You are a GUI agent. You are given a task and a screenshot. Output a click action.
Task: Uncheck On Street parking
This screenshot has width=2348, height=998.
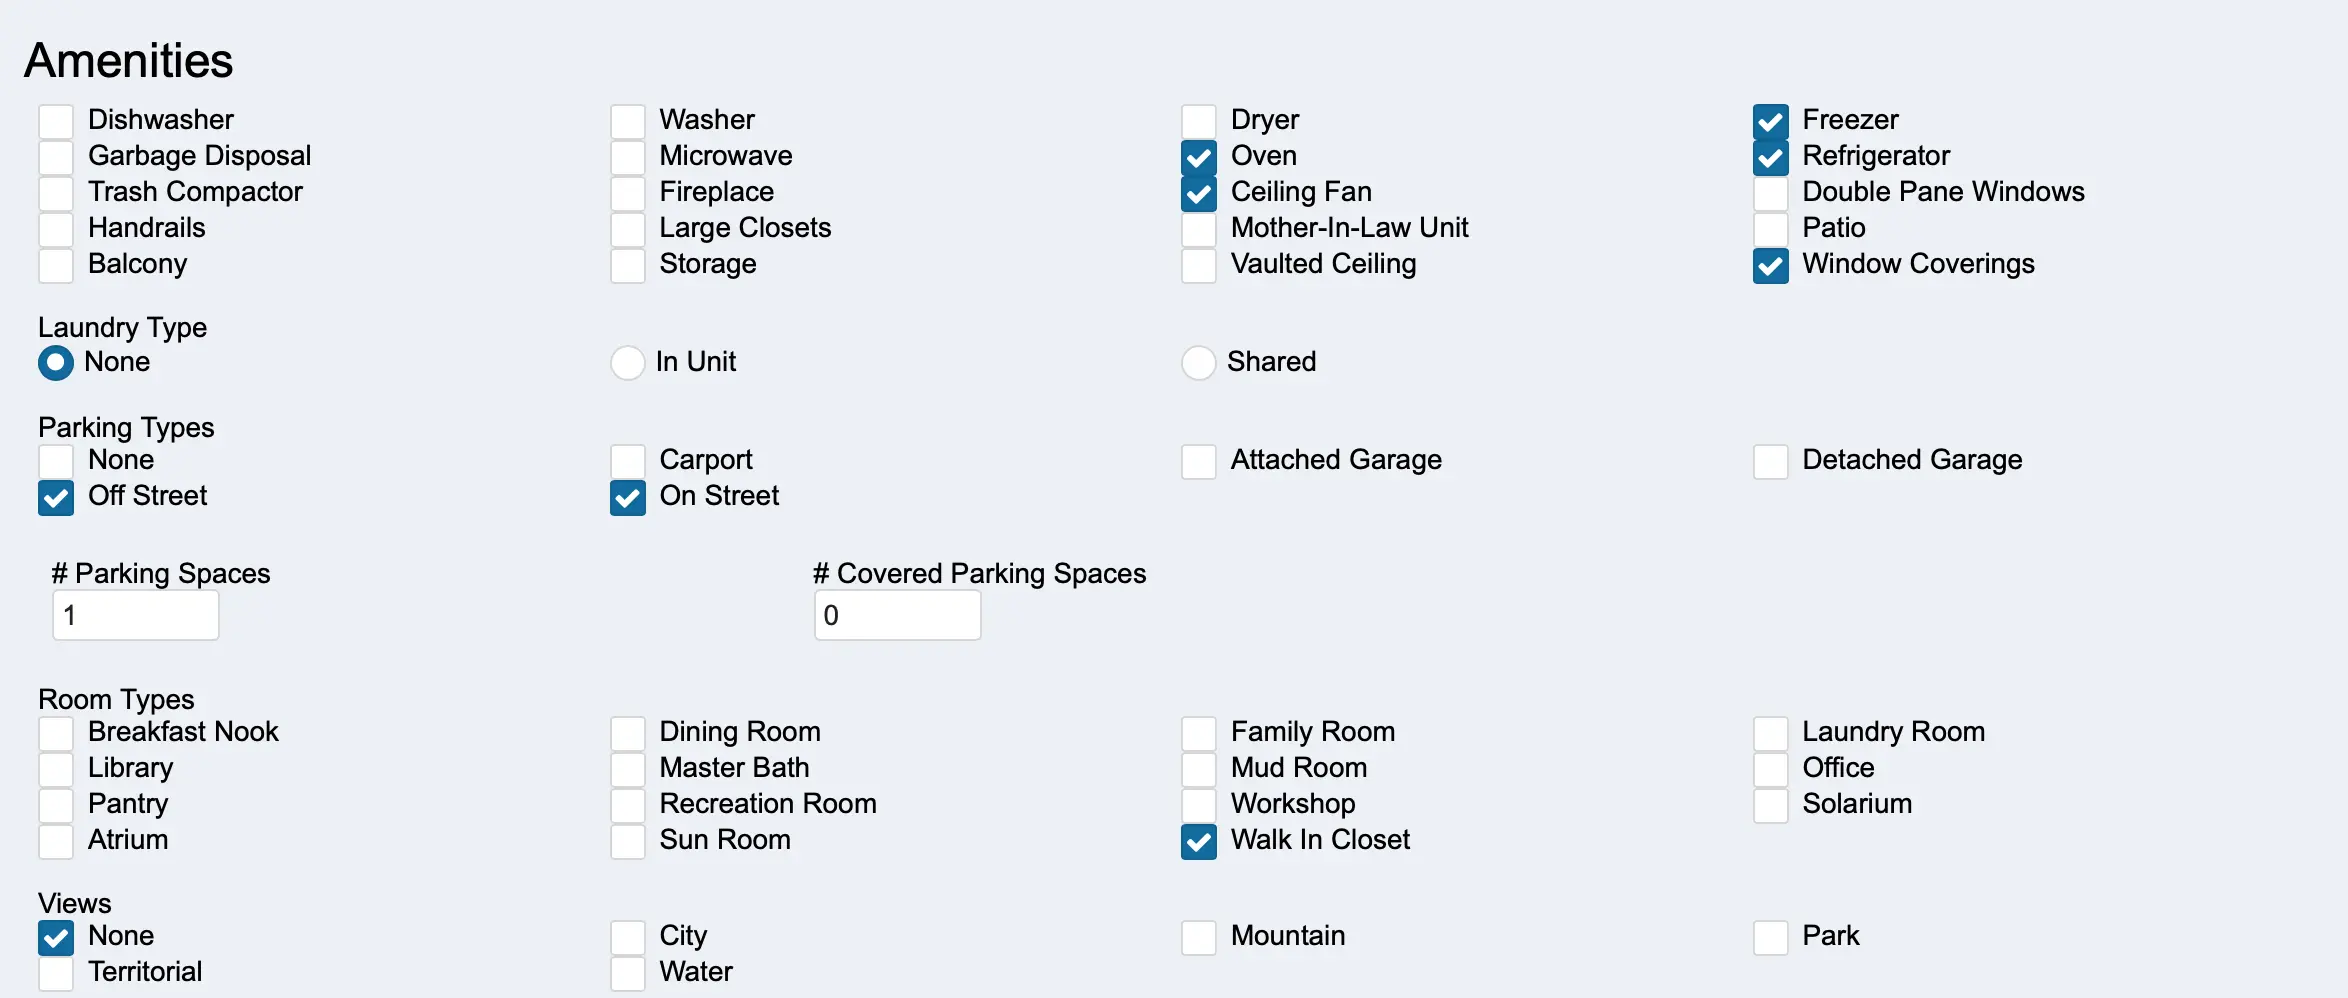(627, 497)
